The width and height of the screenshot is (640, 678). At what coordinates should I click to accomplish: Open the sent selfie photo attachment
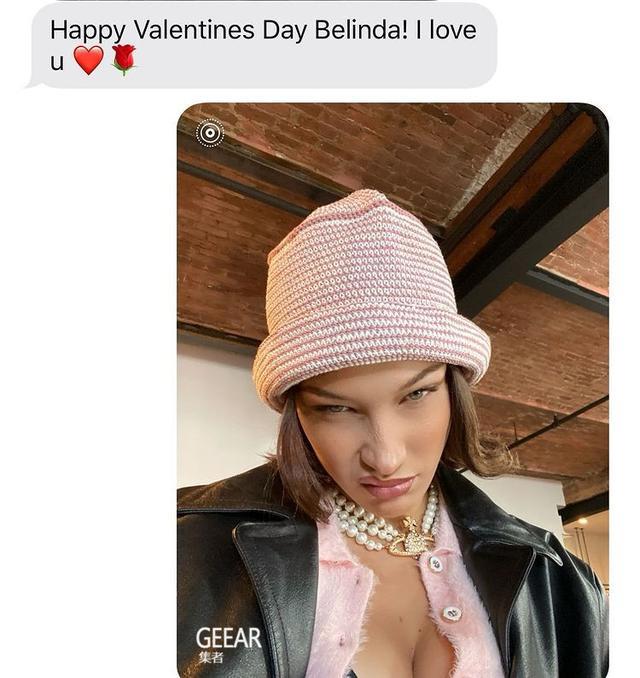click(x=393, y=390)
